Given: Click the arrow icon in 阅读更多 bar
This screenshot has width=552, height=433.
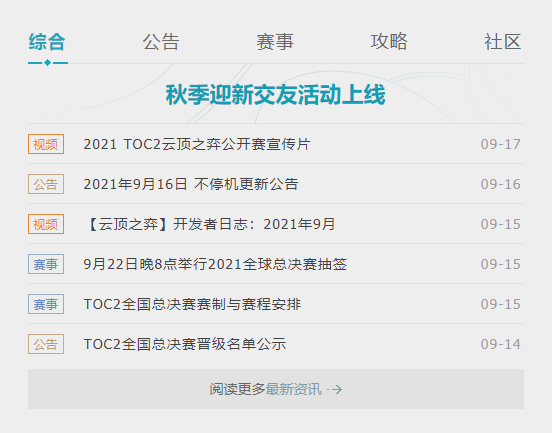Looking at the screenshot, I should (x=336, y=389).
